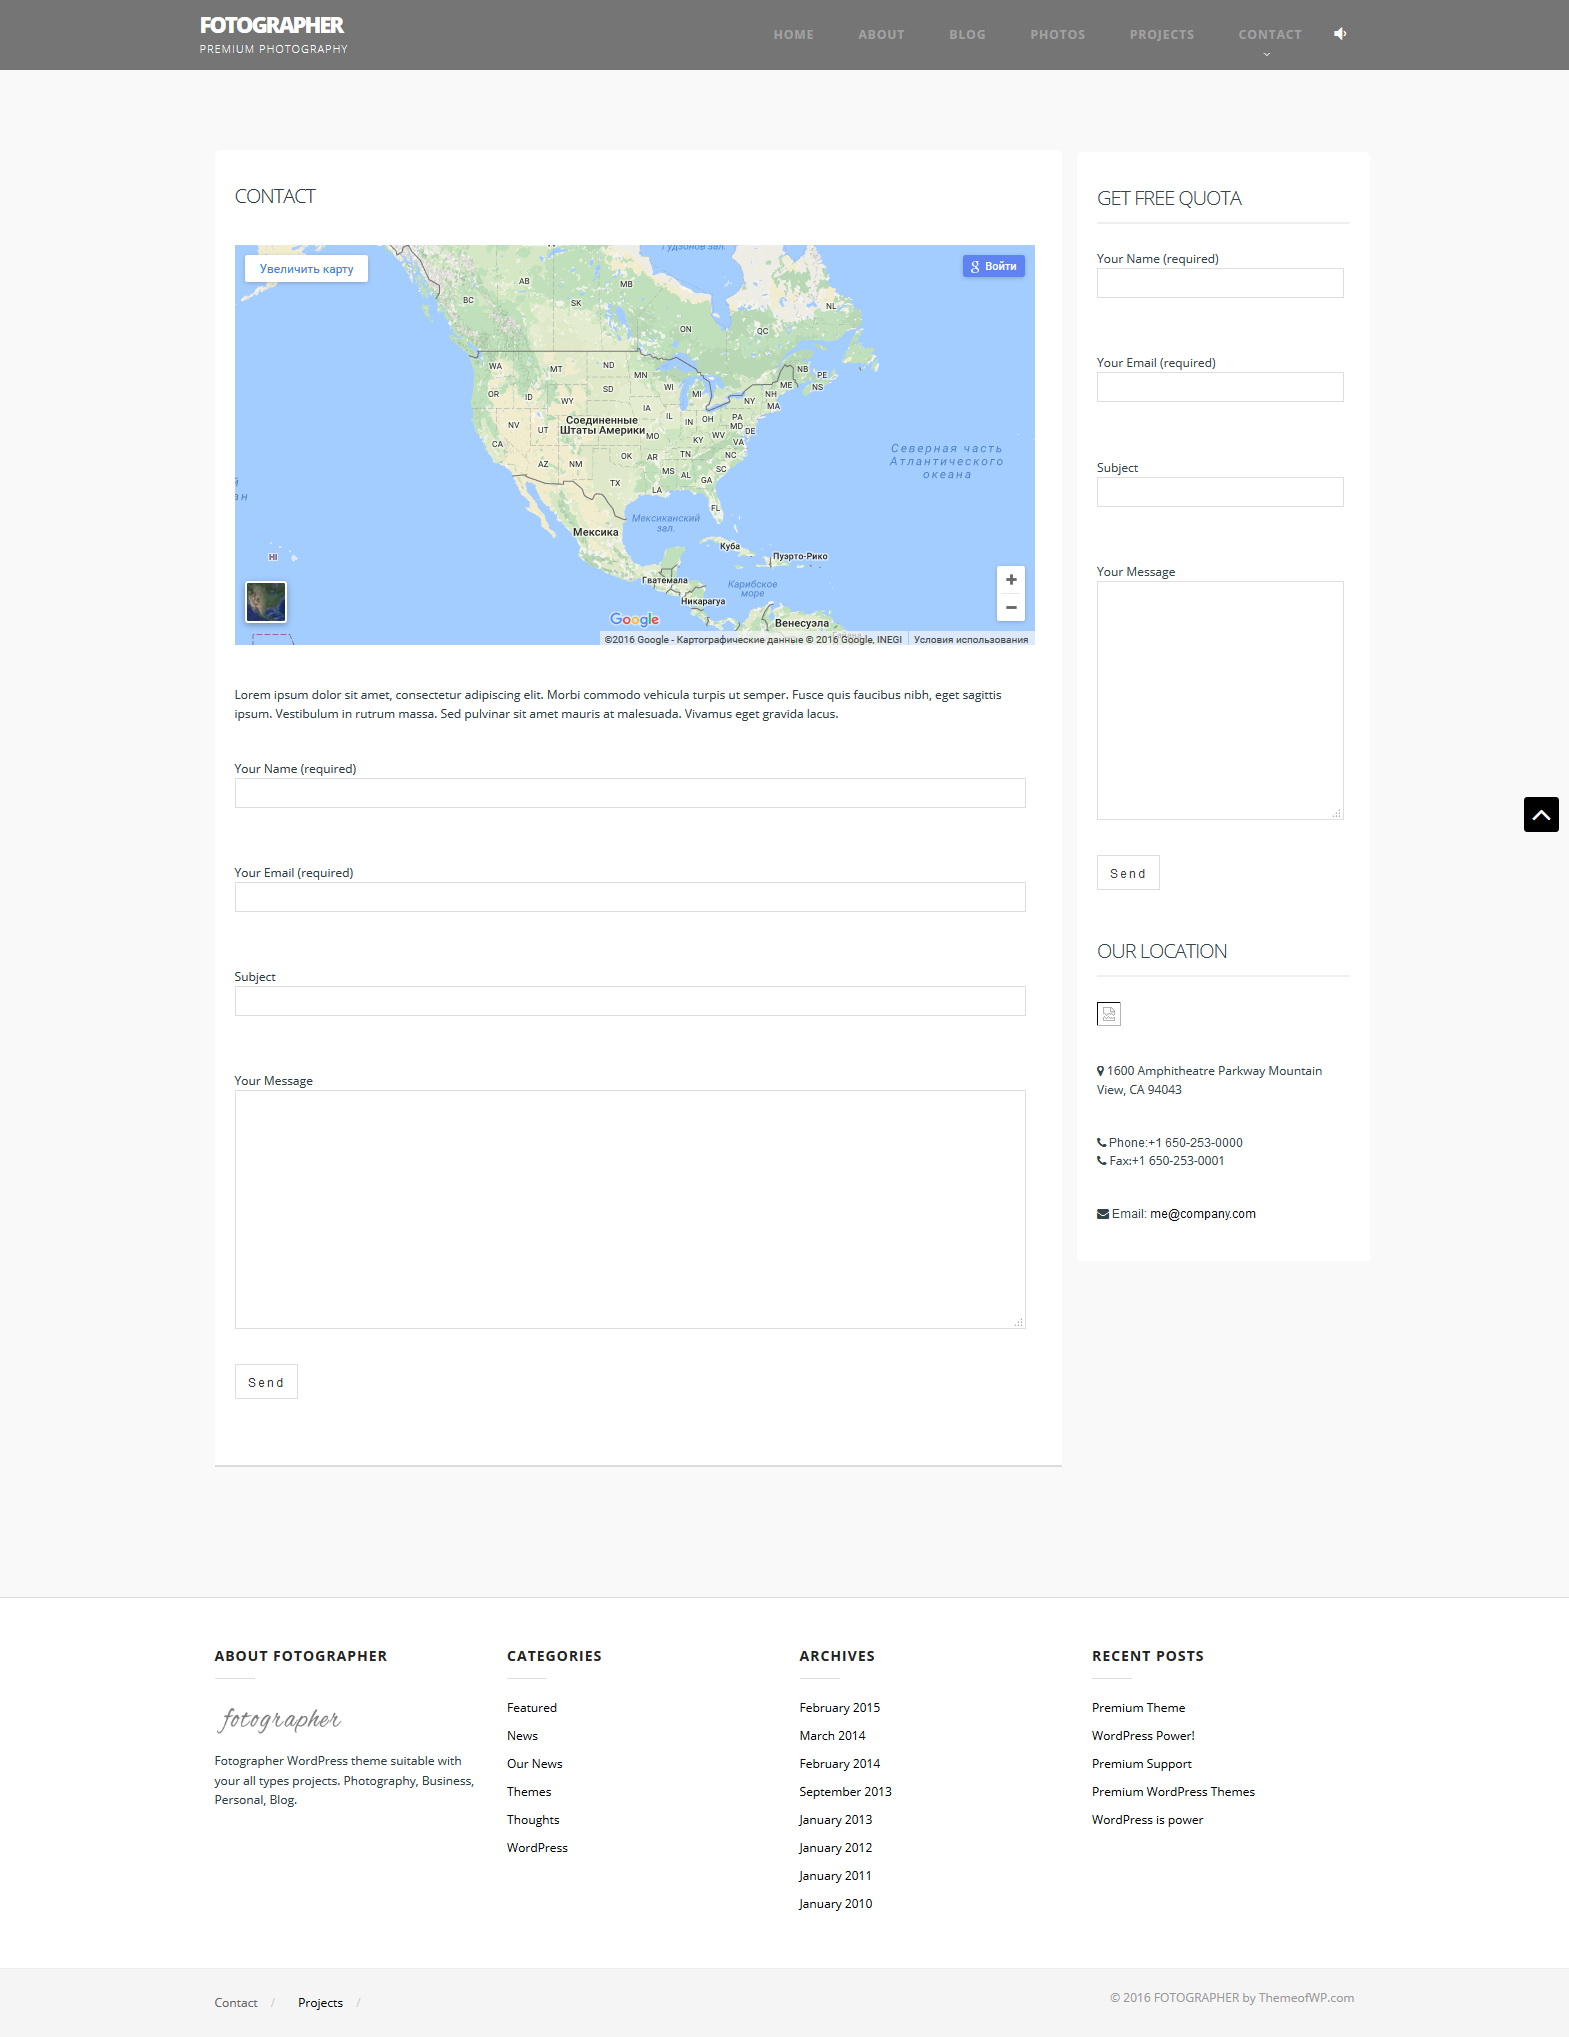Click the Войти sign-in button on map

tap(993, 266)
